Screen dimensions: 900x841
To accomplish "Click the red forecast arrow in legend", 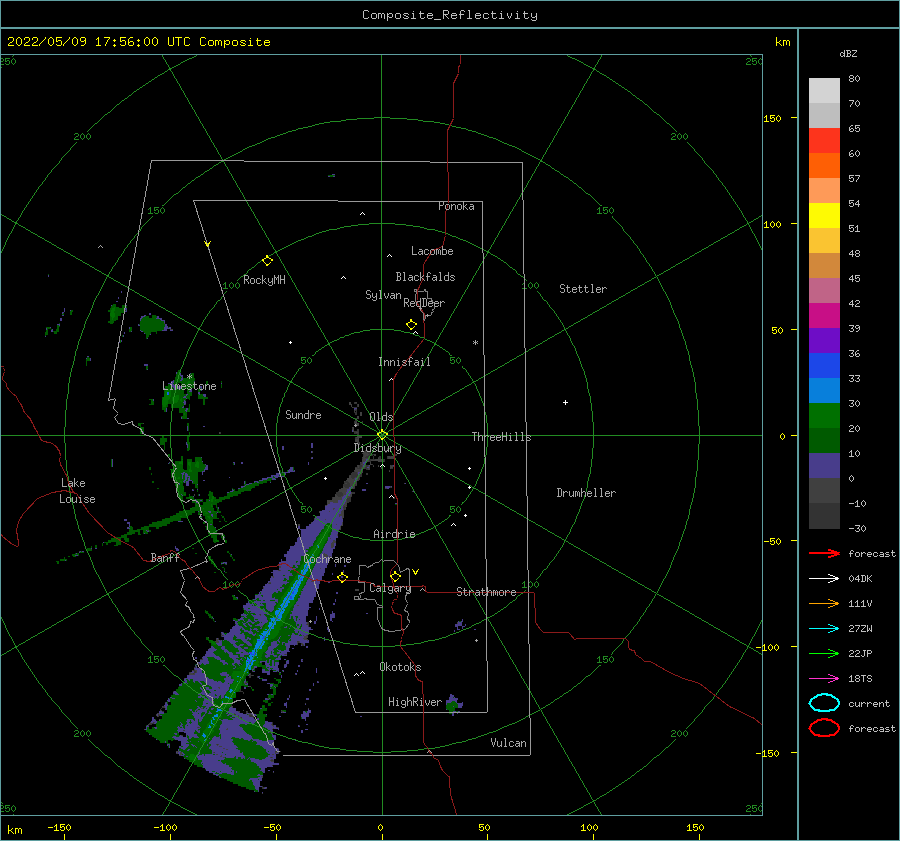I will [824, 553].
